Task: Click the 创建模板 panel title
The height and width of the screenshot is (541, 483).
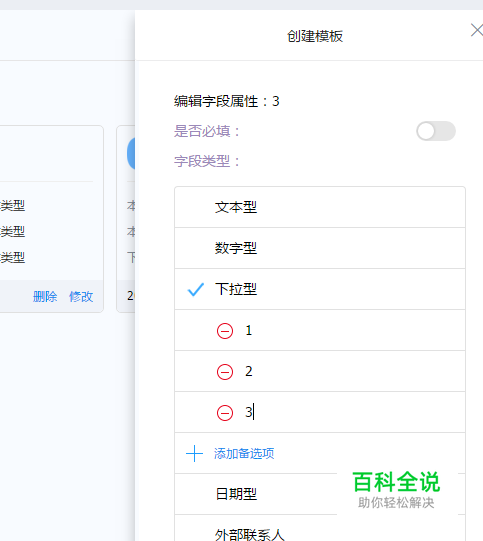Action: pos(315,36)
